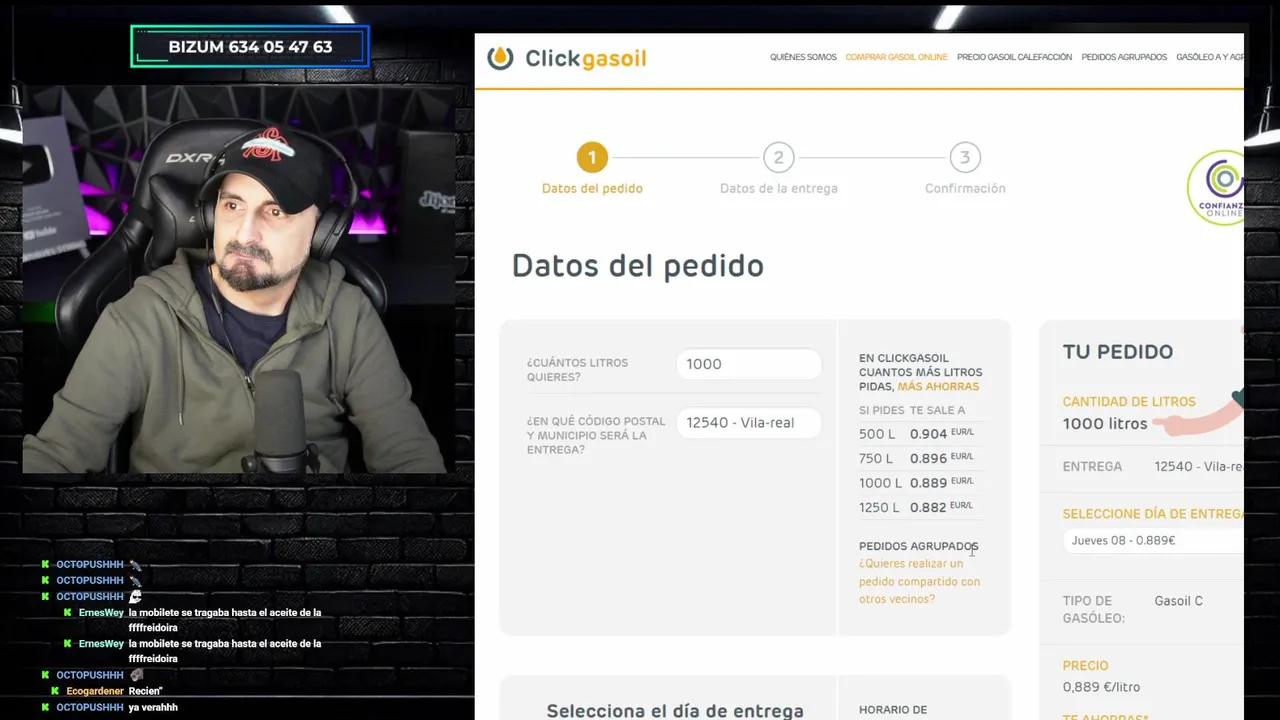1280x720 pixels.
Task: Click the 'ya verahhh' chat message
Action: [x=153, y=707]
